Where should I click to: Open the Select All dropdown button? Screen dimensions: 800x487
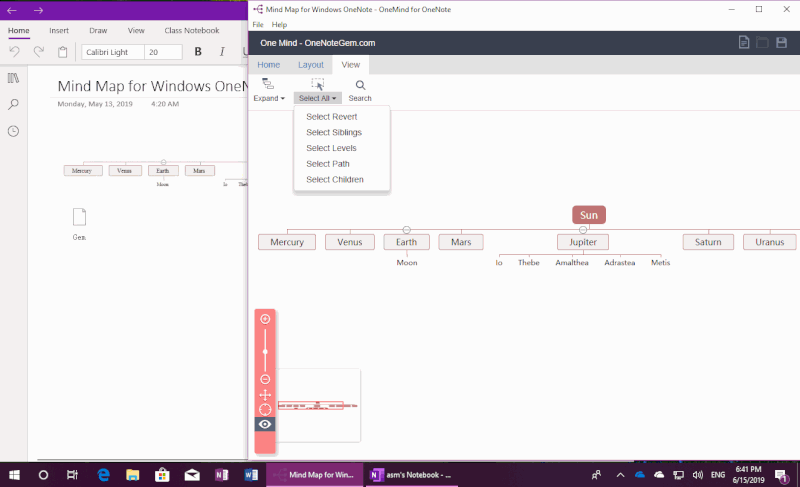coord(317,98)
